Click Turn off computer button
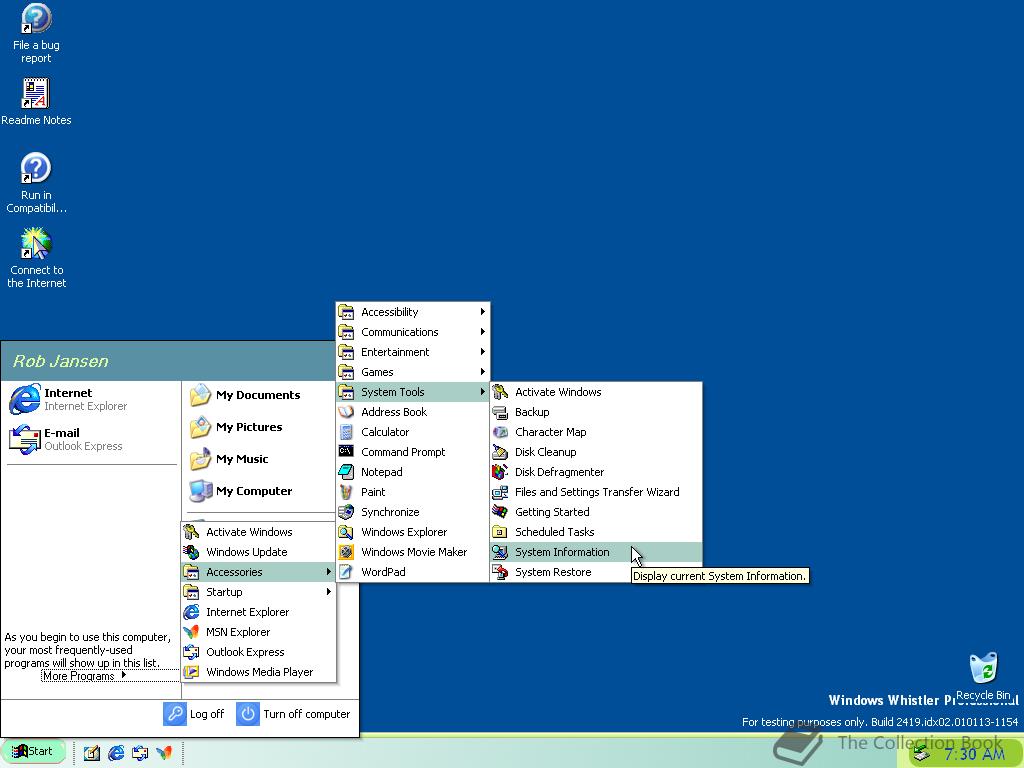 pyautogui.click(x=293, y=714)
